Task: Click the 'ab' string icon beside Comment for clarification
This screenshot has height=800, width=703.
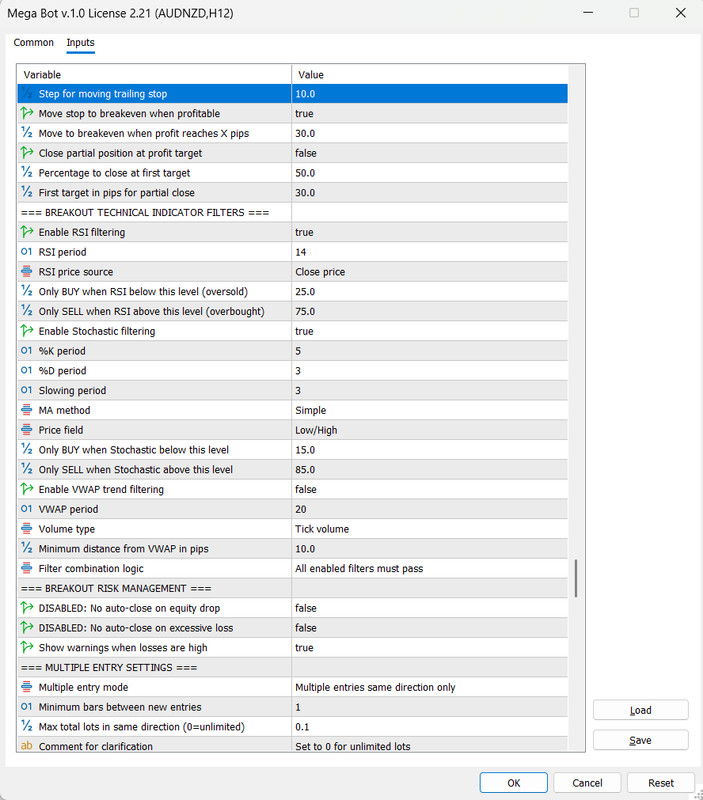Action: 27,746
